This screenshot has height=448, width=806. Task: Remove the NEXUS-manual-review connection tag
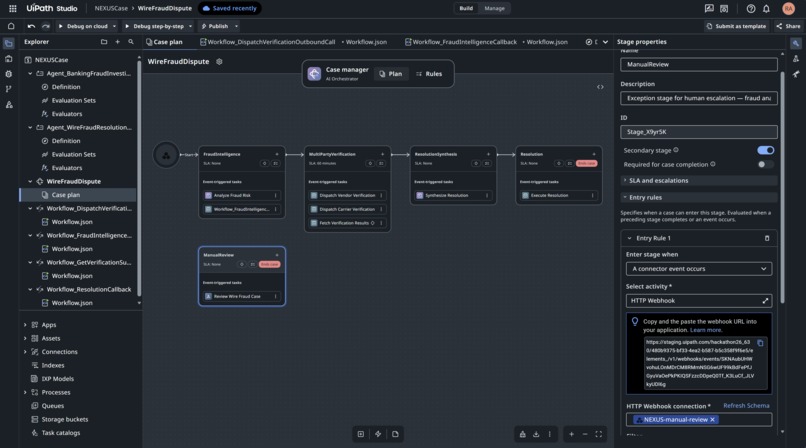[x=712, y=420]
